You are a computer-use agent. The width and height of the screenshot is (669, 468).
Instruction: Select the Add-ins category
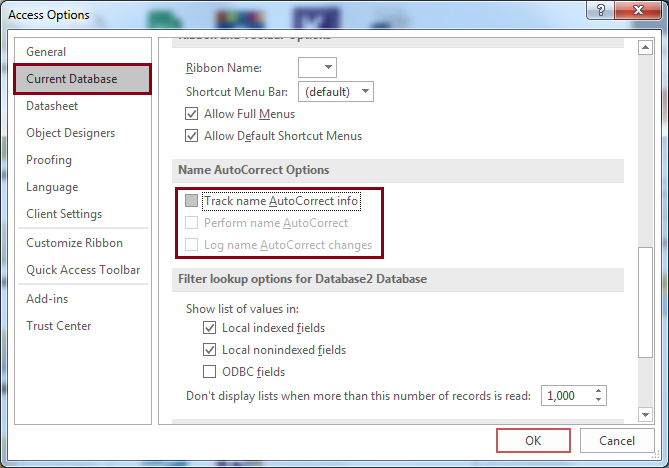coord(47,299)
